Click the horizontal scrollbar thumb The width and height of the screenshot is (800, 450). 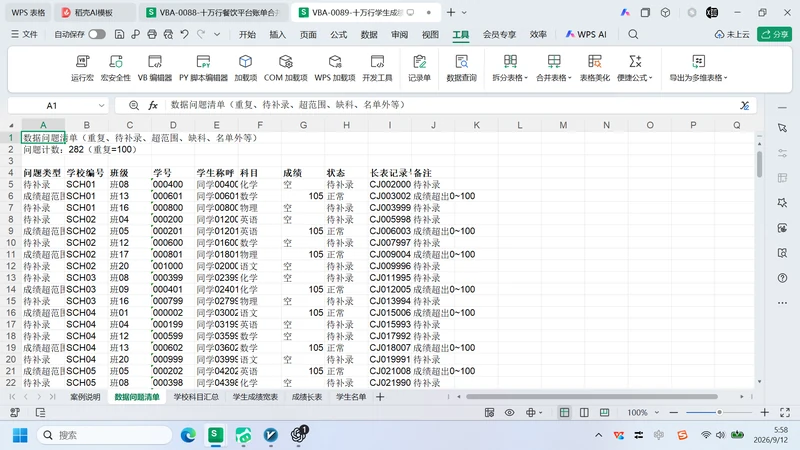point(592,396)
